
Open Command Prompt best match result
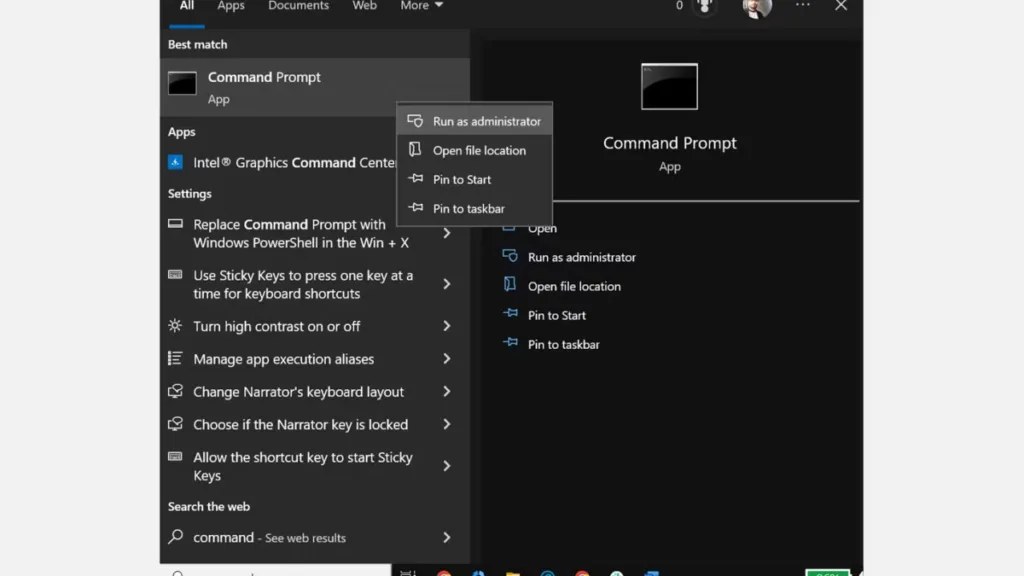315,87
